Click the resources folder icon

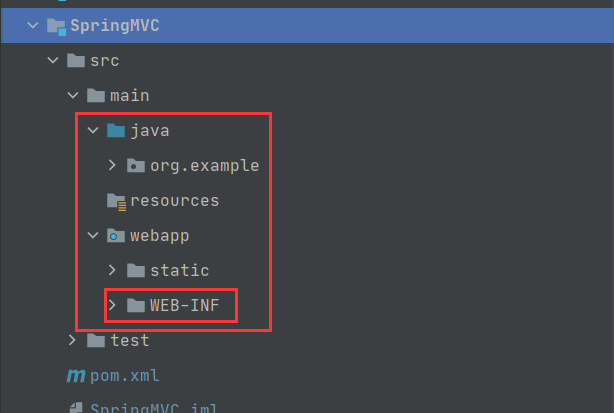(116, 202)
